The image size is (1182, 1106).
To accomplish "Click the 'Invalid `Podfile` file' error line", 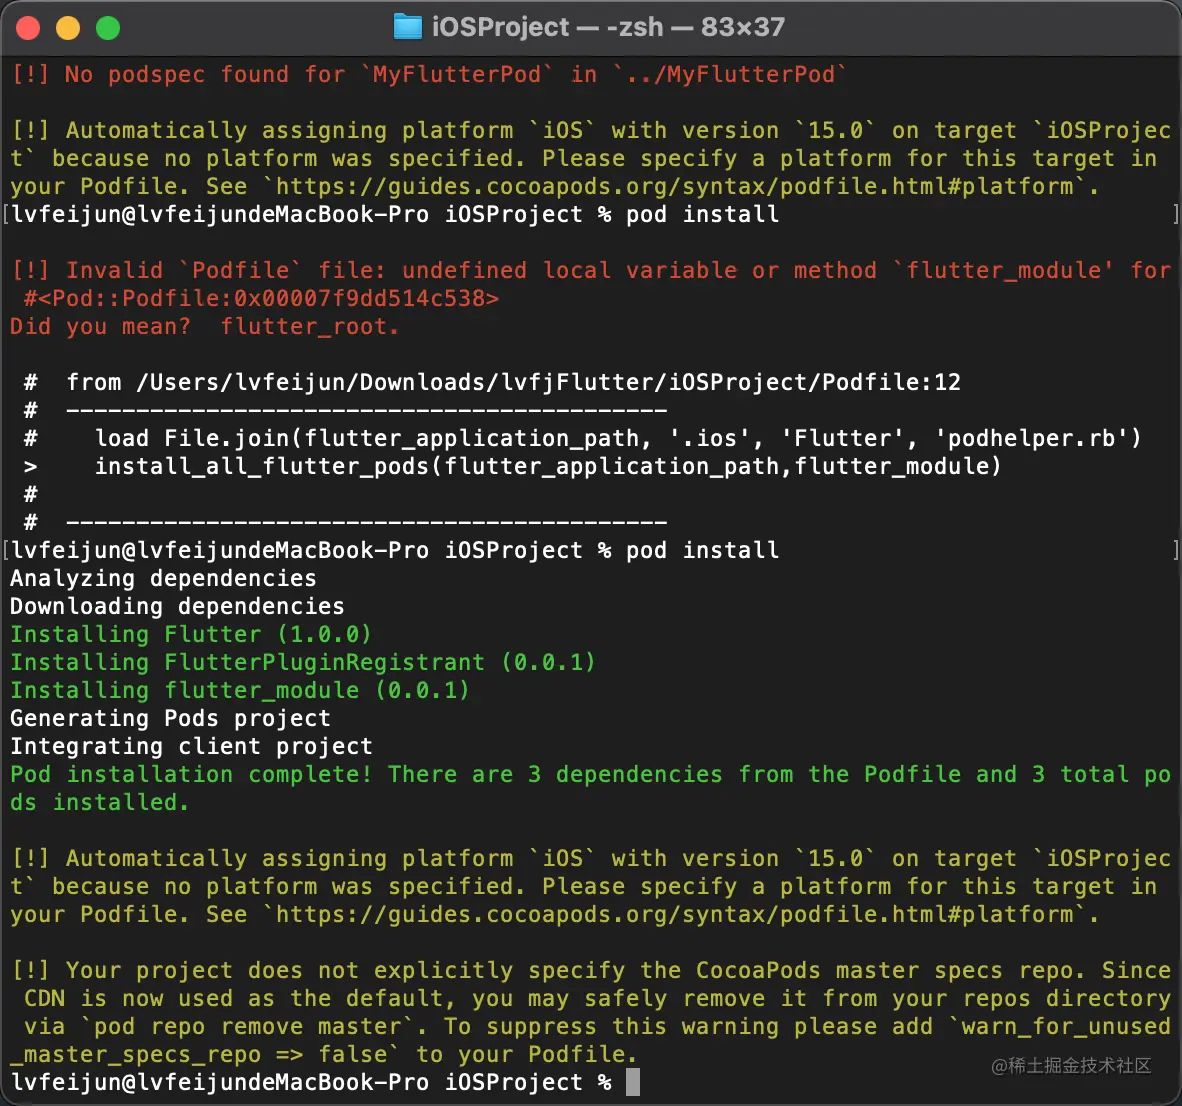I will tap(590, 271).
